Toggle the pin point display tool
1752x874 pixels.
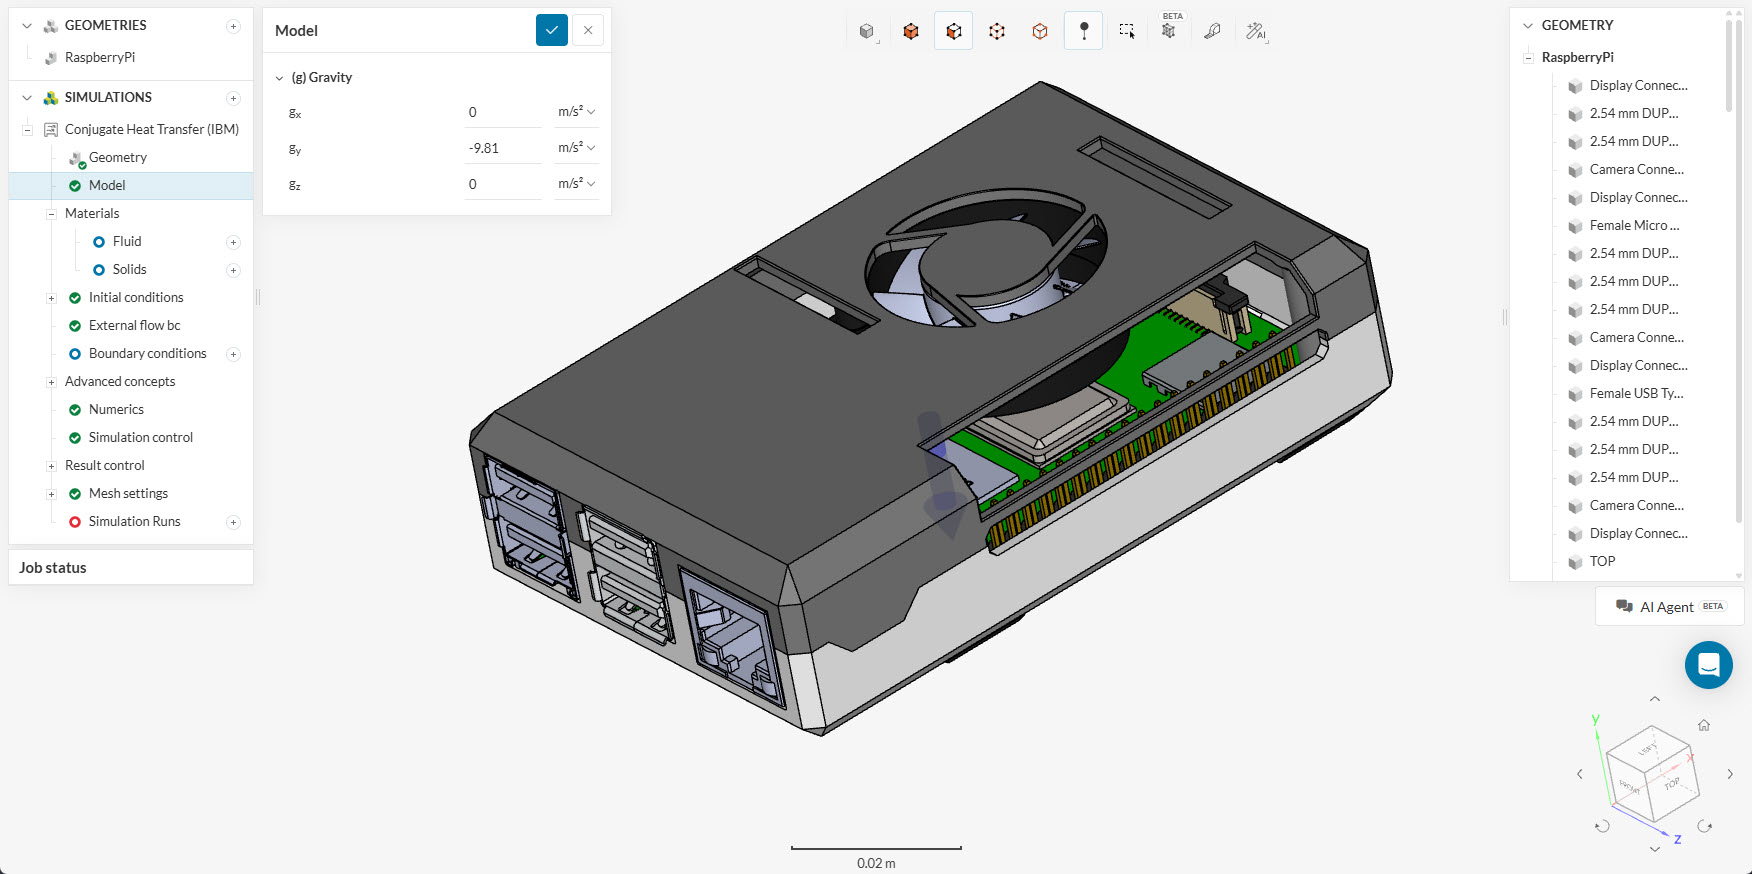click(1084, 31)
